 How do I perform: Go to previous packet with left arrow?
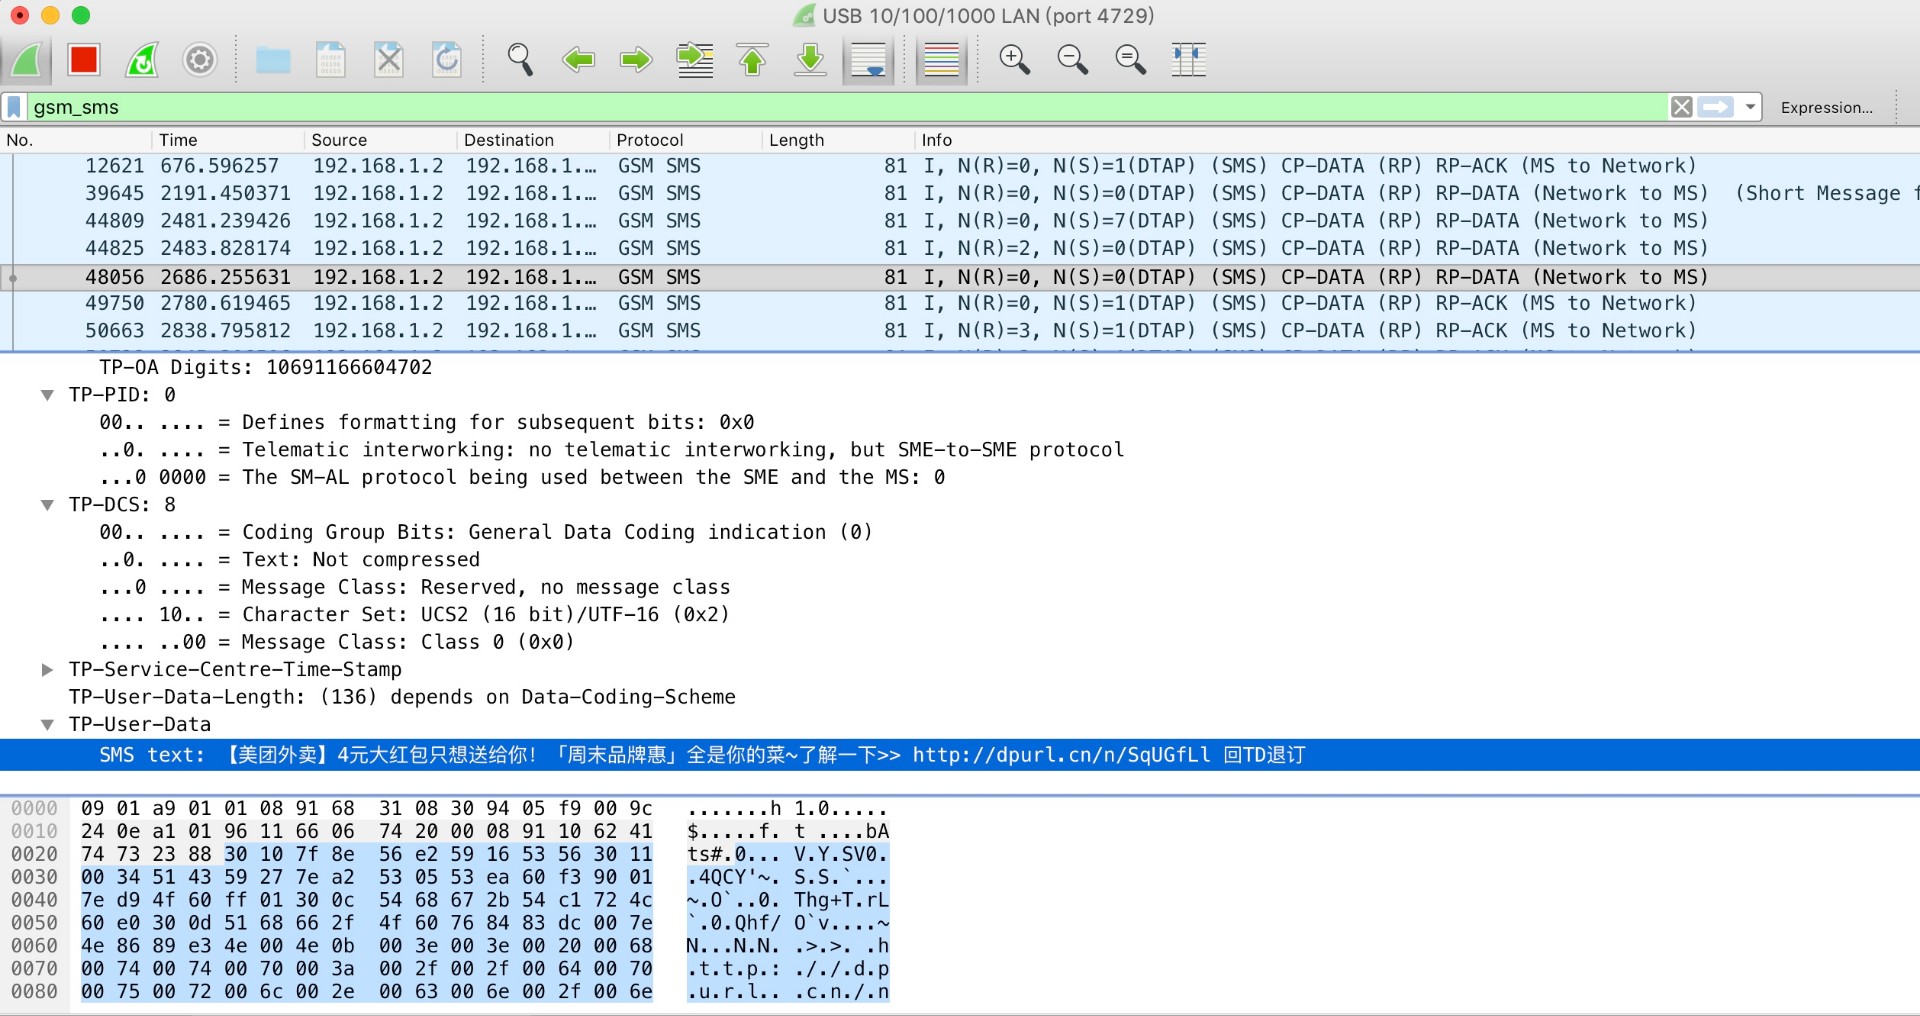coord(578,60)
